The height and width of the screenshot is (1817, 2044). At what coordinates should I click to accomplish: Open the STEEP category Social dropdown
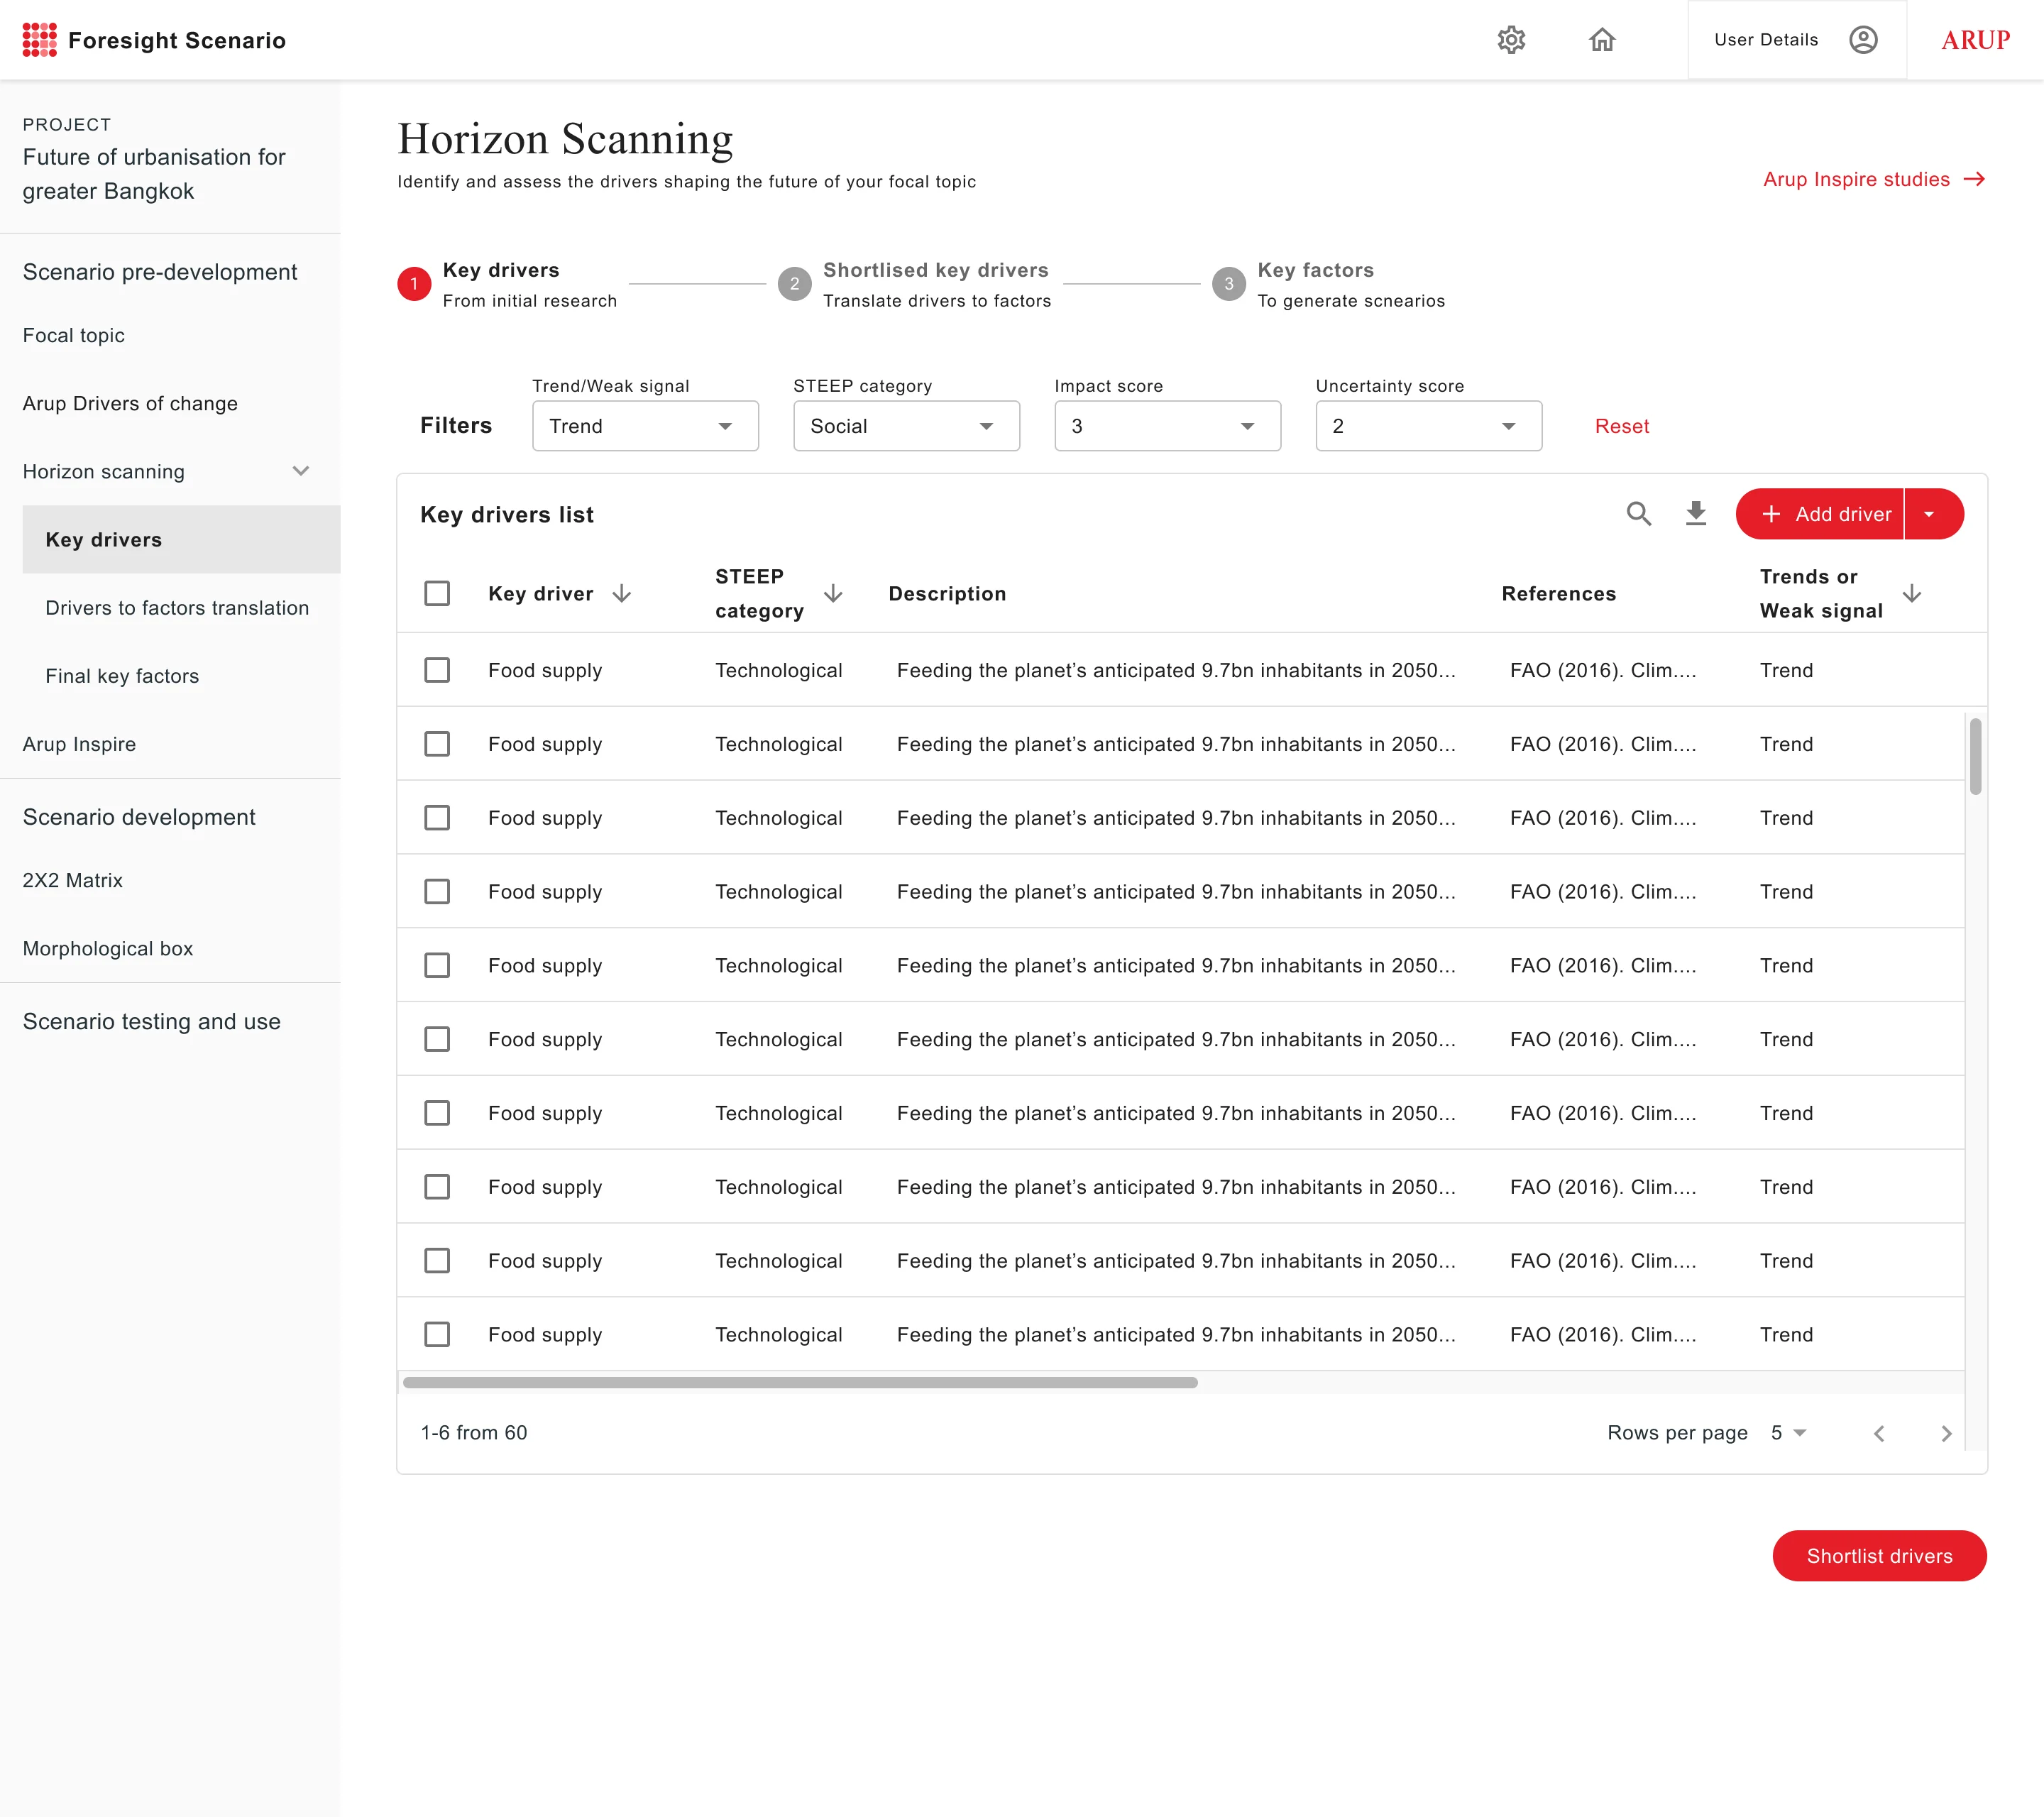(x=906, y=426)
